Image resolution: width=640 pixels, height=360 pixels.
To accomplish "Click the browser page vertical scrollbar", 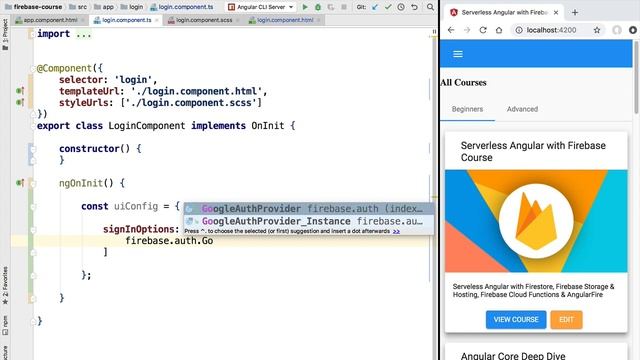I will (x=636, y=78).
